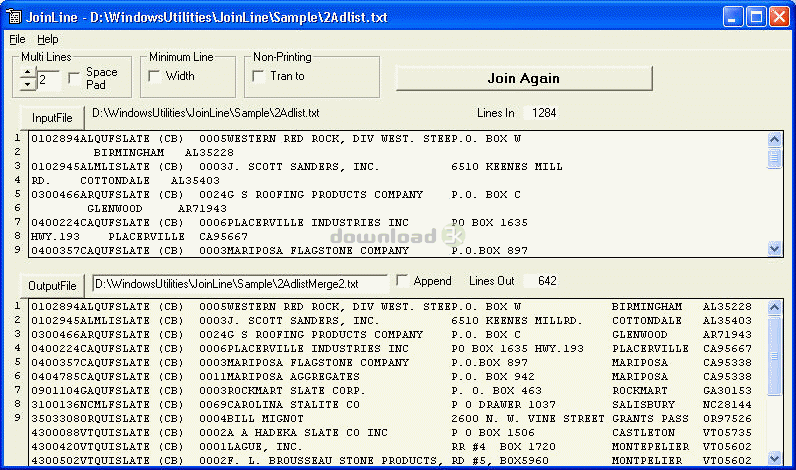Open the Help menu
Image resolution: width=796 pixels, height=470 pixels.
coord(48,39)
